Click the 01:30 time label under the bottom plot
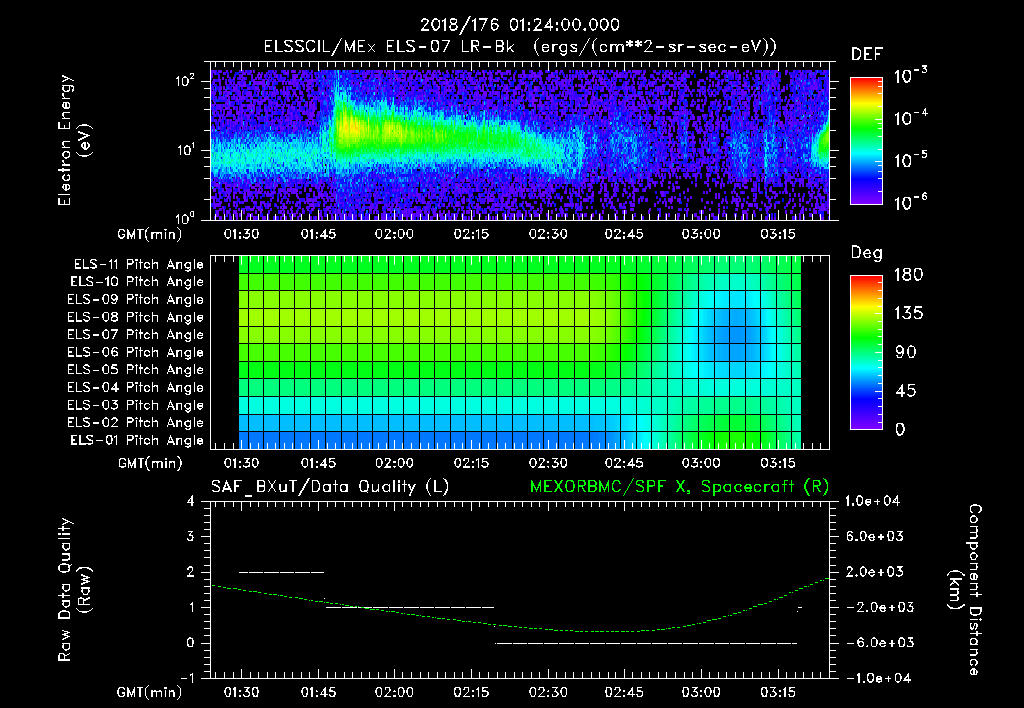The image size is (1024, 708). [x=241, y=692]
